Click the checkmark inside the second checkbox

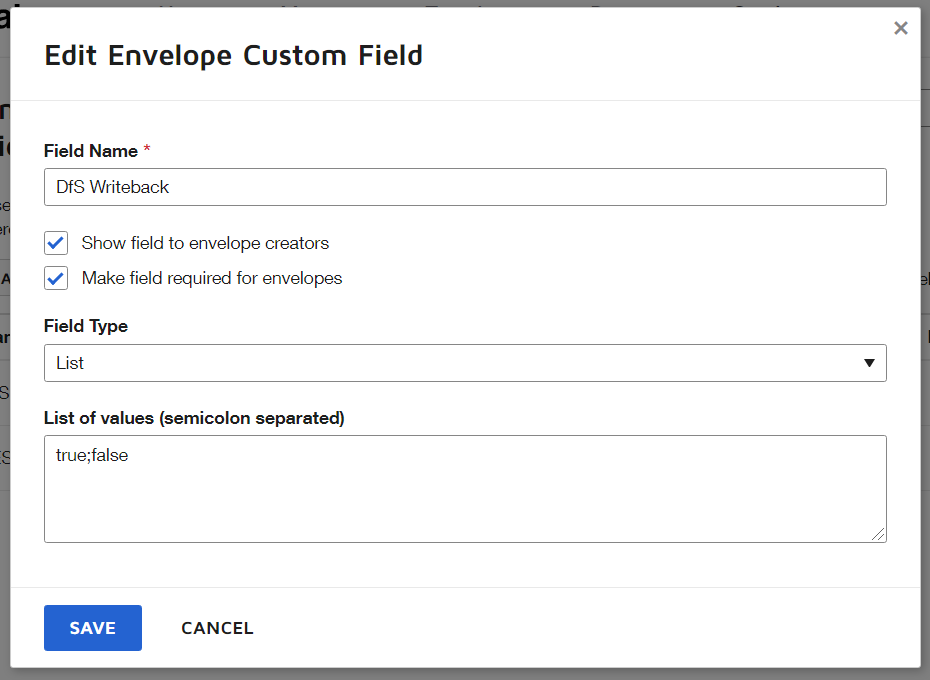(55, 278)
